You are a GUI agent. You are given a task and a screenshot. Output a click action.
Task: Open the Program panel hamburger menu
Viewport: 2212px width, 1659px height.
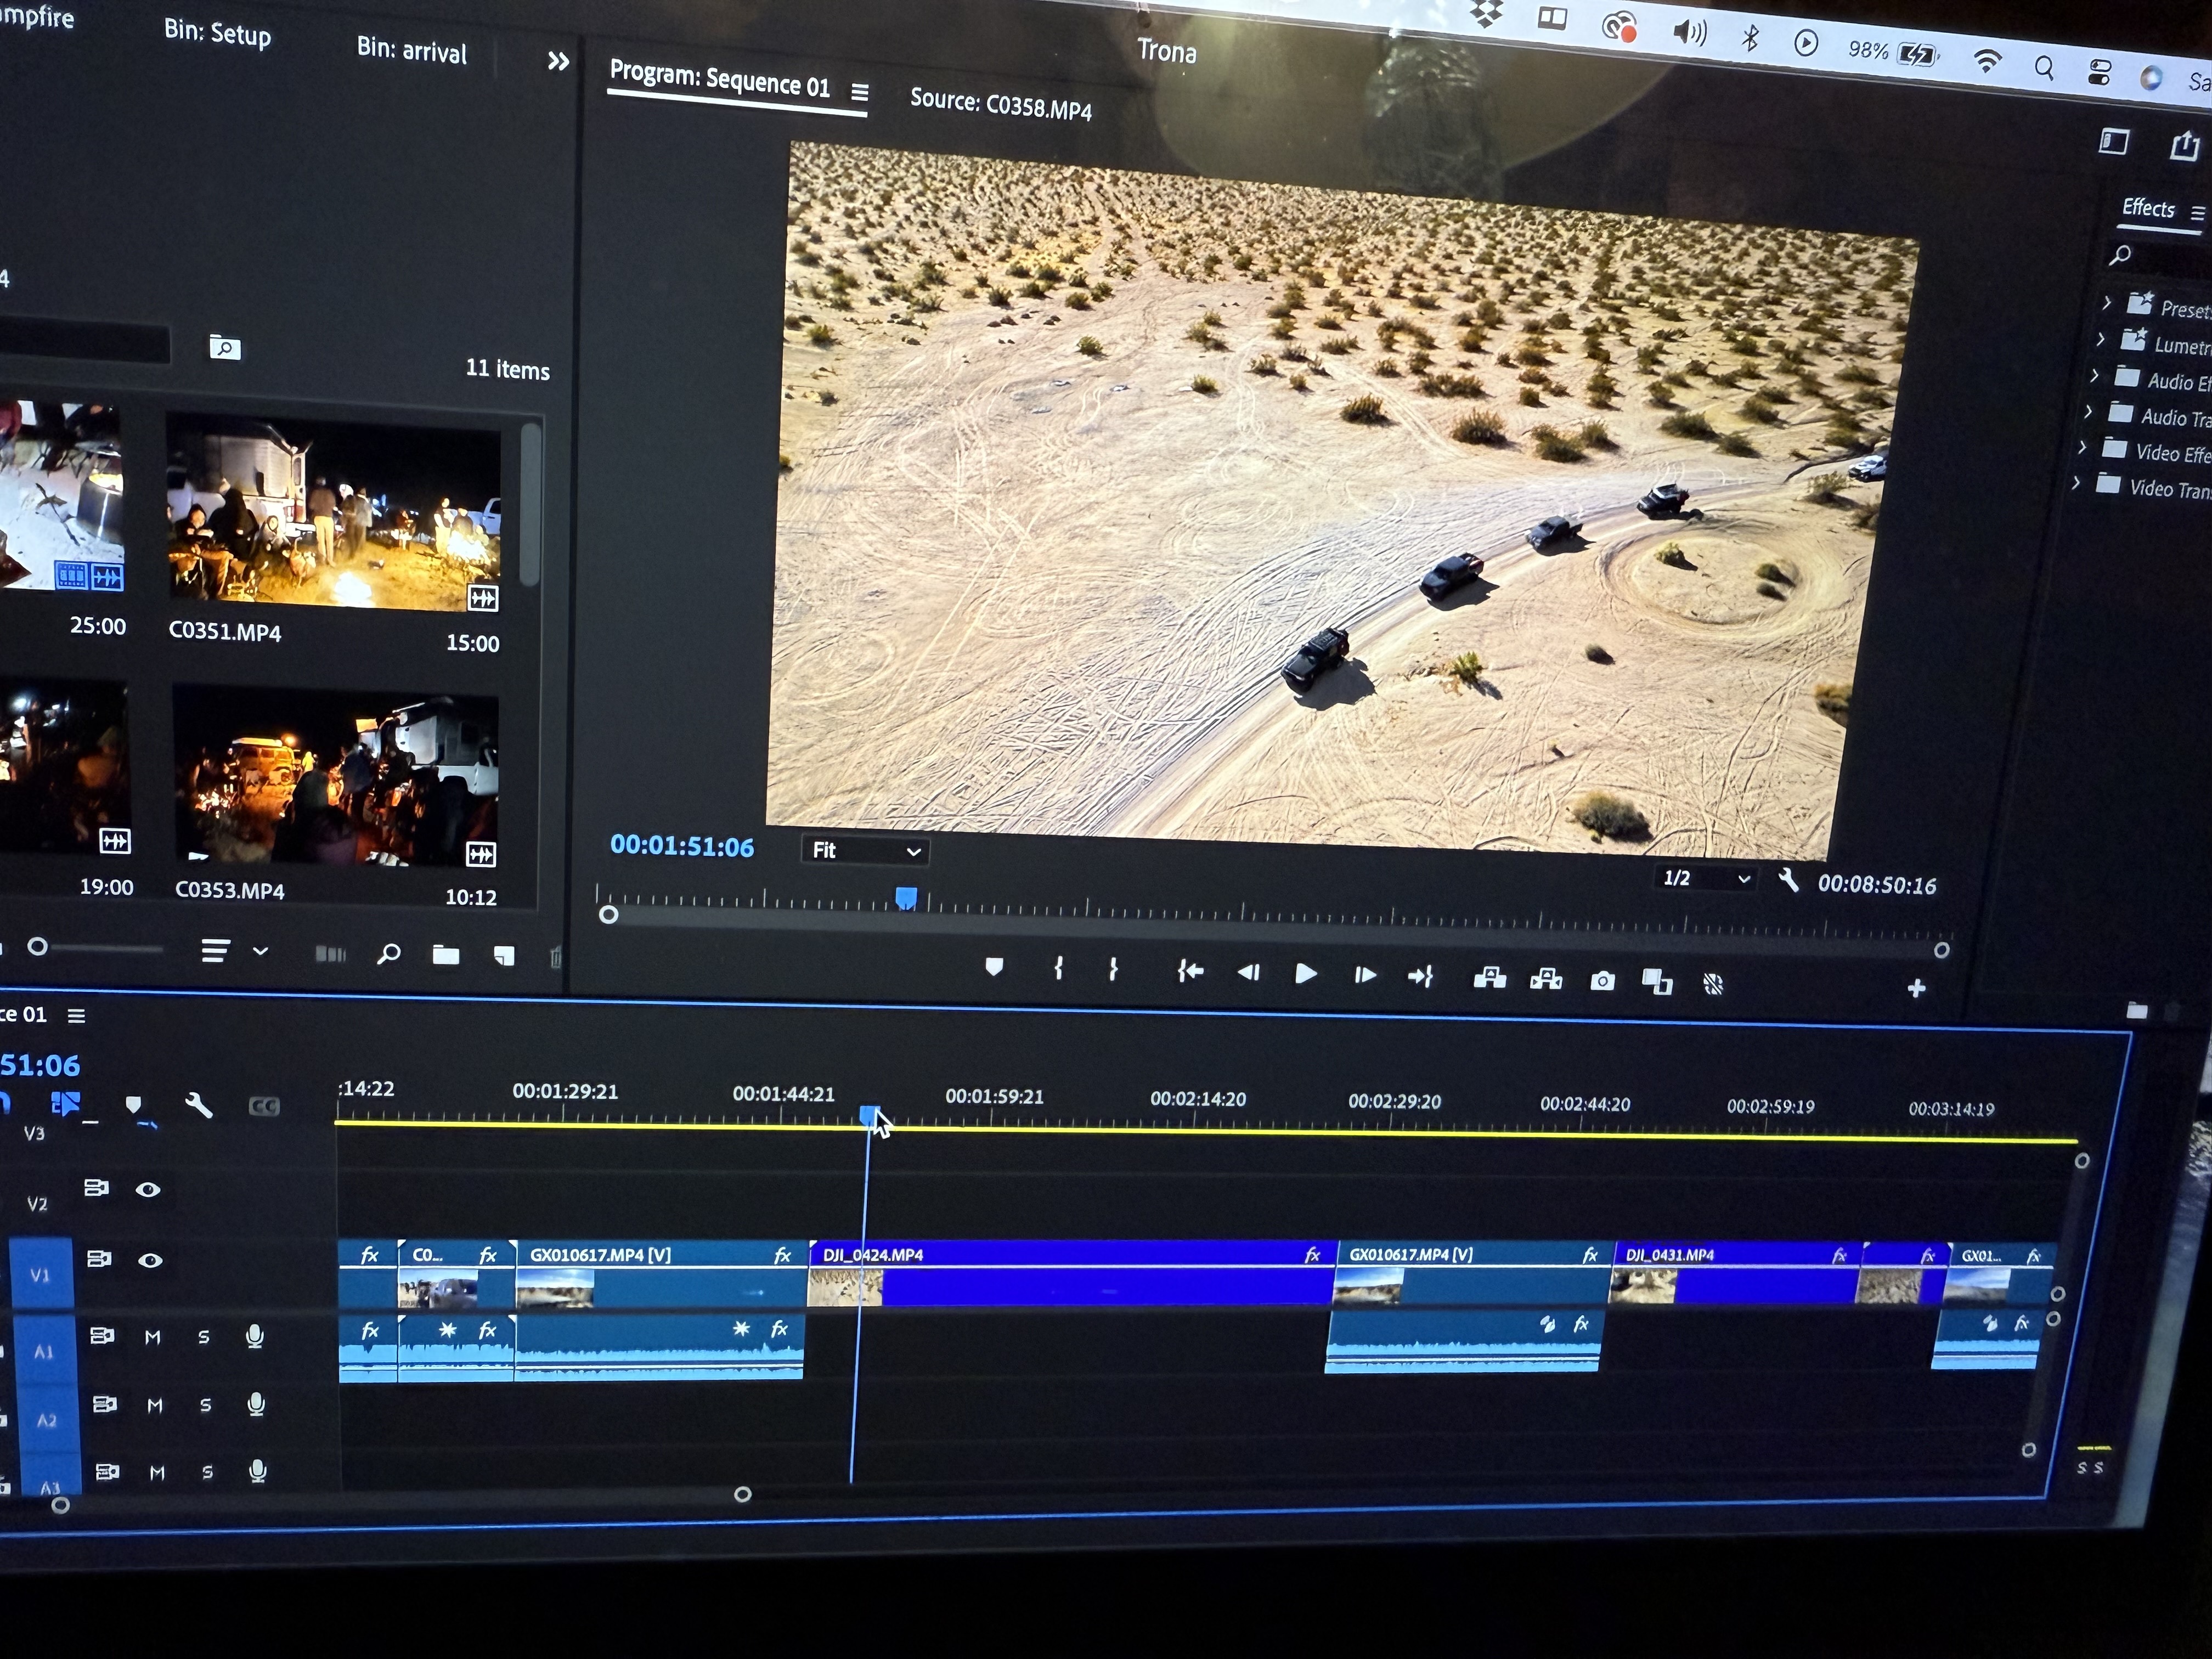pos(859,92)
